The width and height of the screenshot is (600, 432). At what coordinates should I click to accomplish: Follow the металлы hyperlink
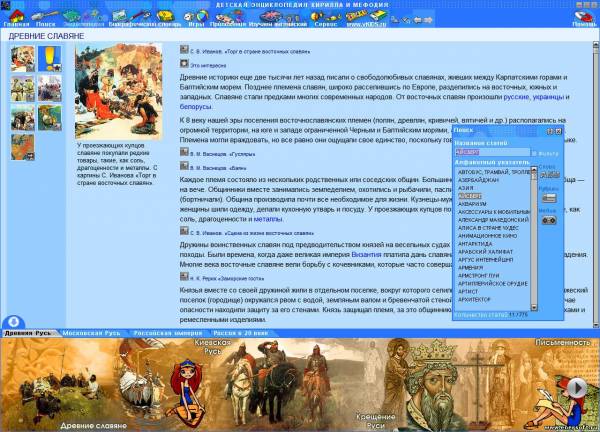point(268,219)
